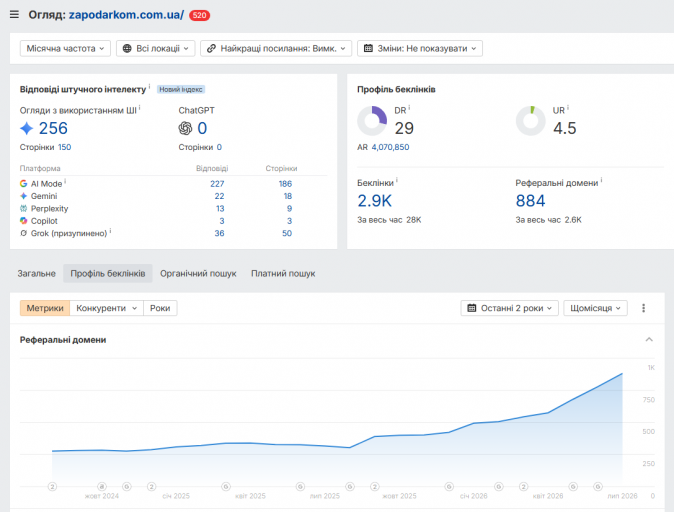This screenshot has height=512, width=674.
Task: Open the hamburger menu icon
Action: click(x=14, y=15)
